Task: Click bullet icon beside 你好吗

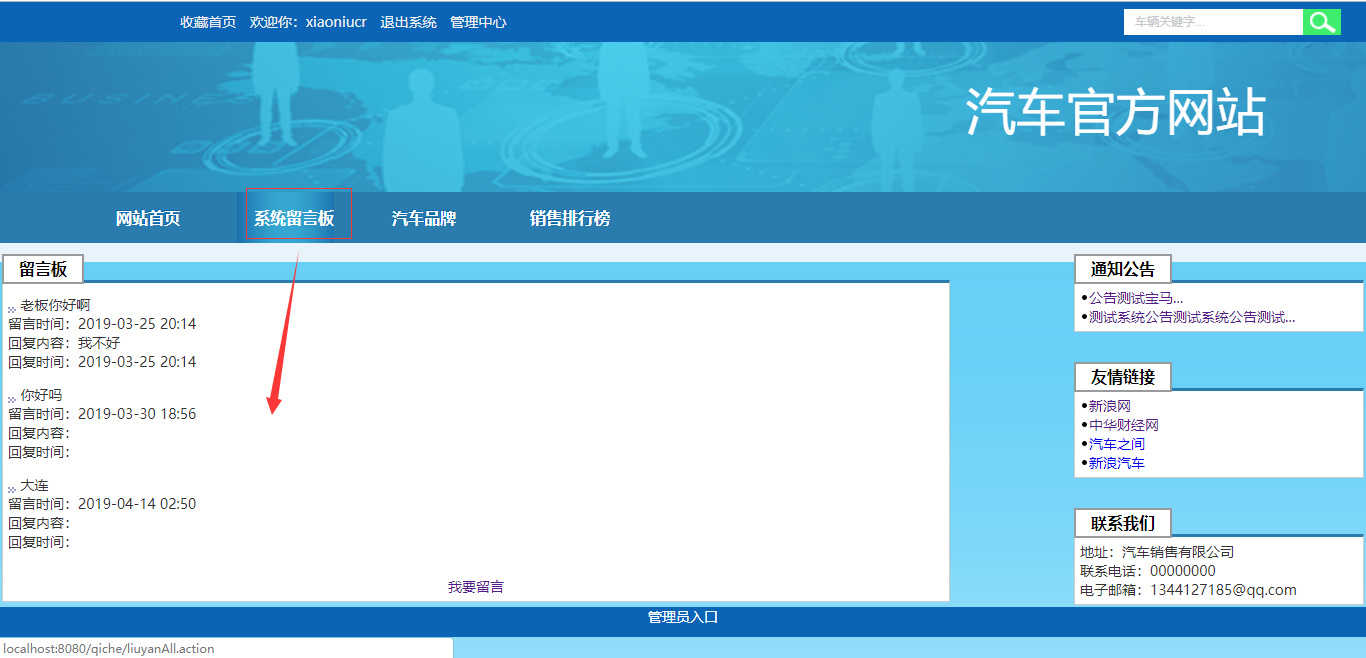Action: (12, 400)
